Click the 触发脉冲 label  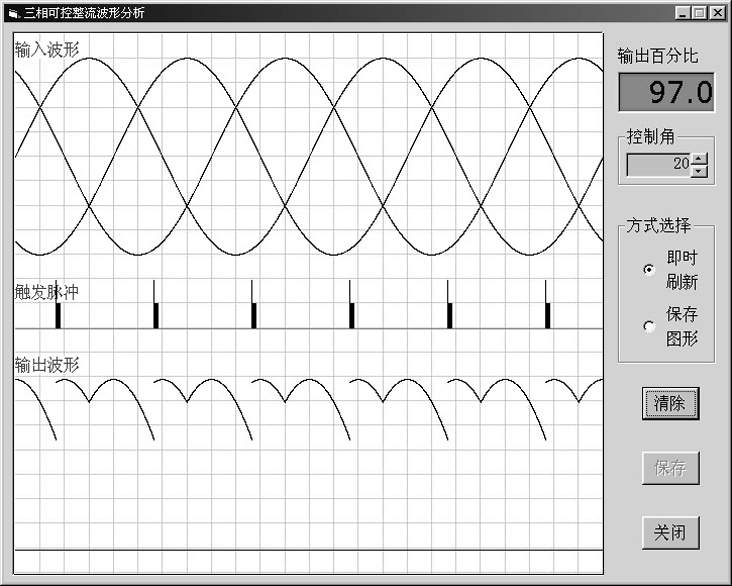(x=47, y=292)
